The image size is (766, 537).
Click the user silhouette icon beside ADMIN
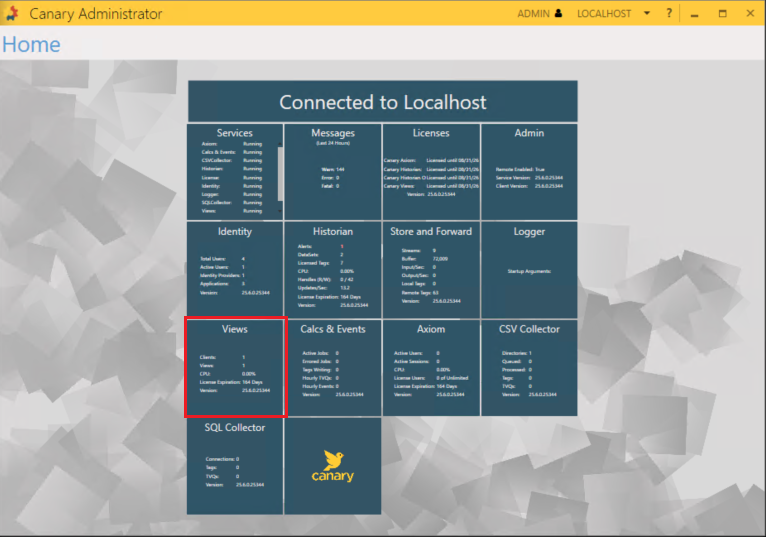point(558,13)
